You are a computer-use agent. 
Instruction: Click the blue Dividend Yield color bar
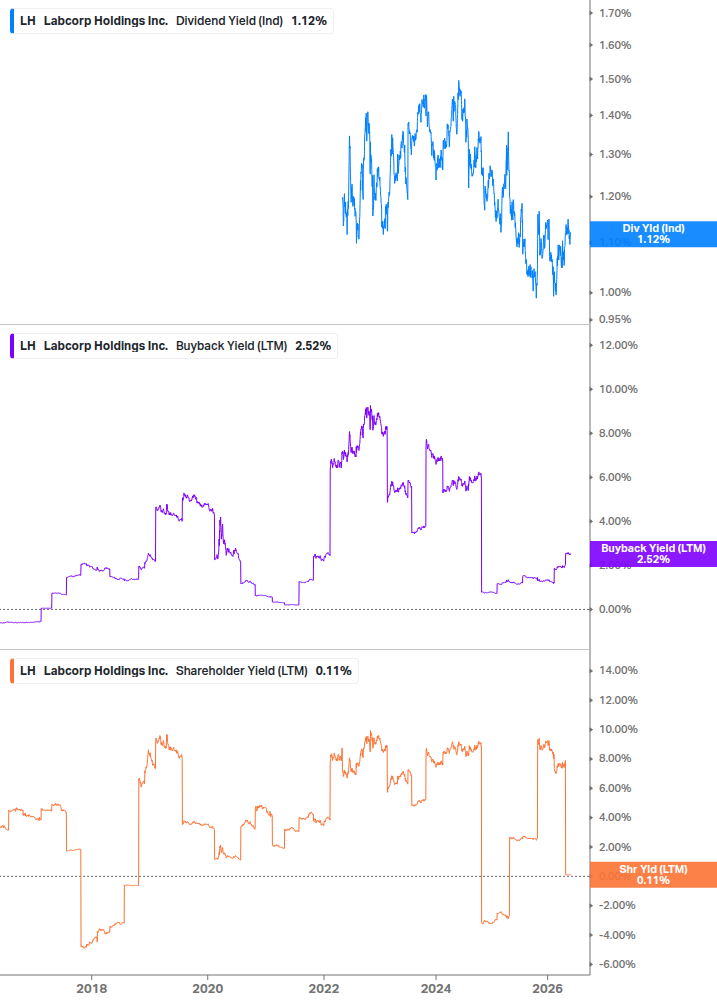point(12,21)
